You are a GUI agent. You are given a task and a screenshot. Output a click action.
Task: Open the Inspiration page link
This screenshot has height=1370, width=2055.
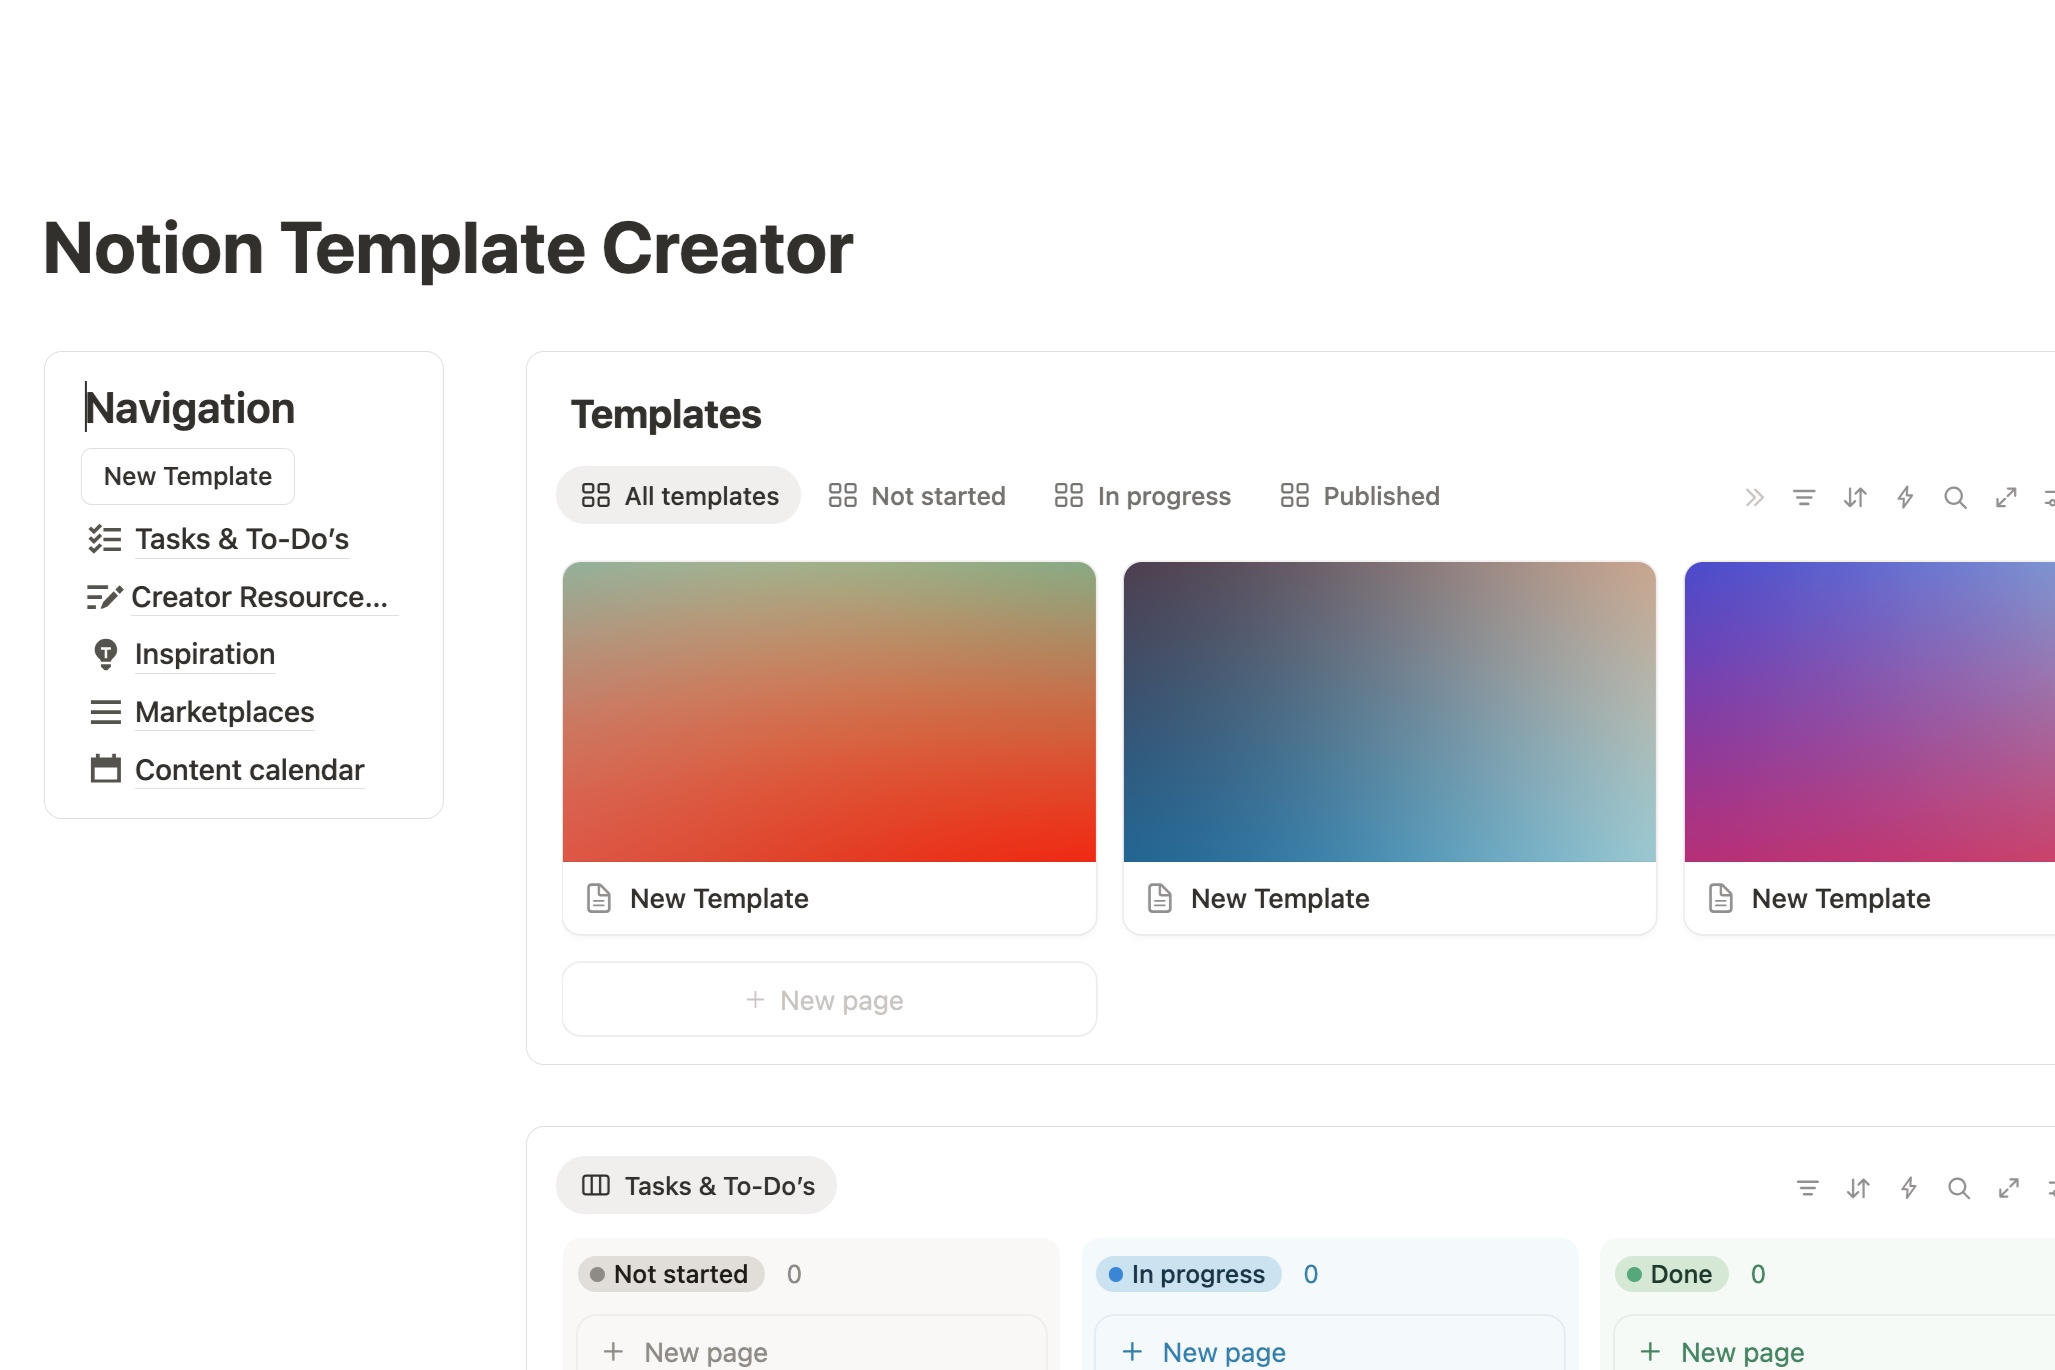pyautogui.click(x=204, y=654)
